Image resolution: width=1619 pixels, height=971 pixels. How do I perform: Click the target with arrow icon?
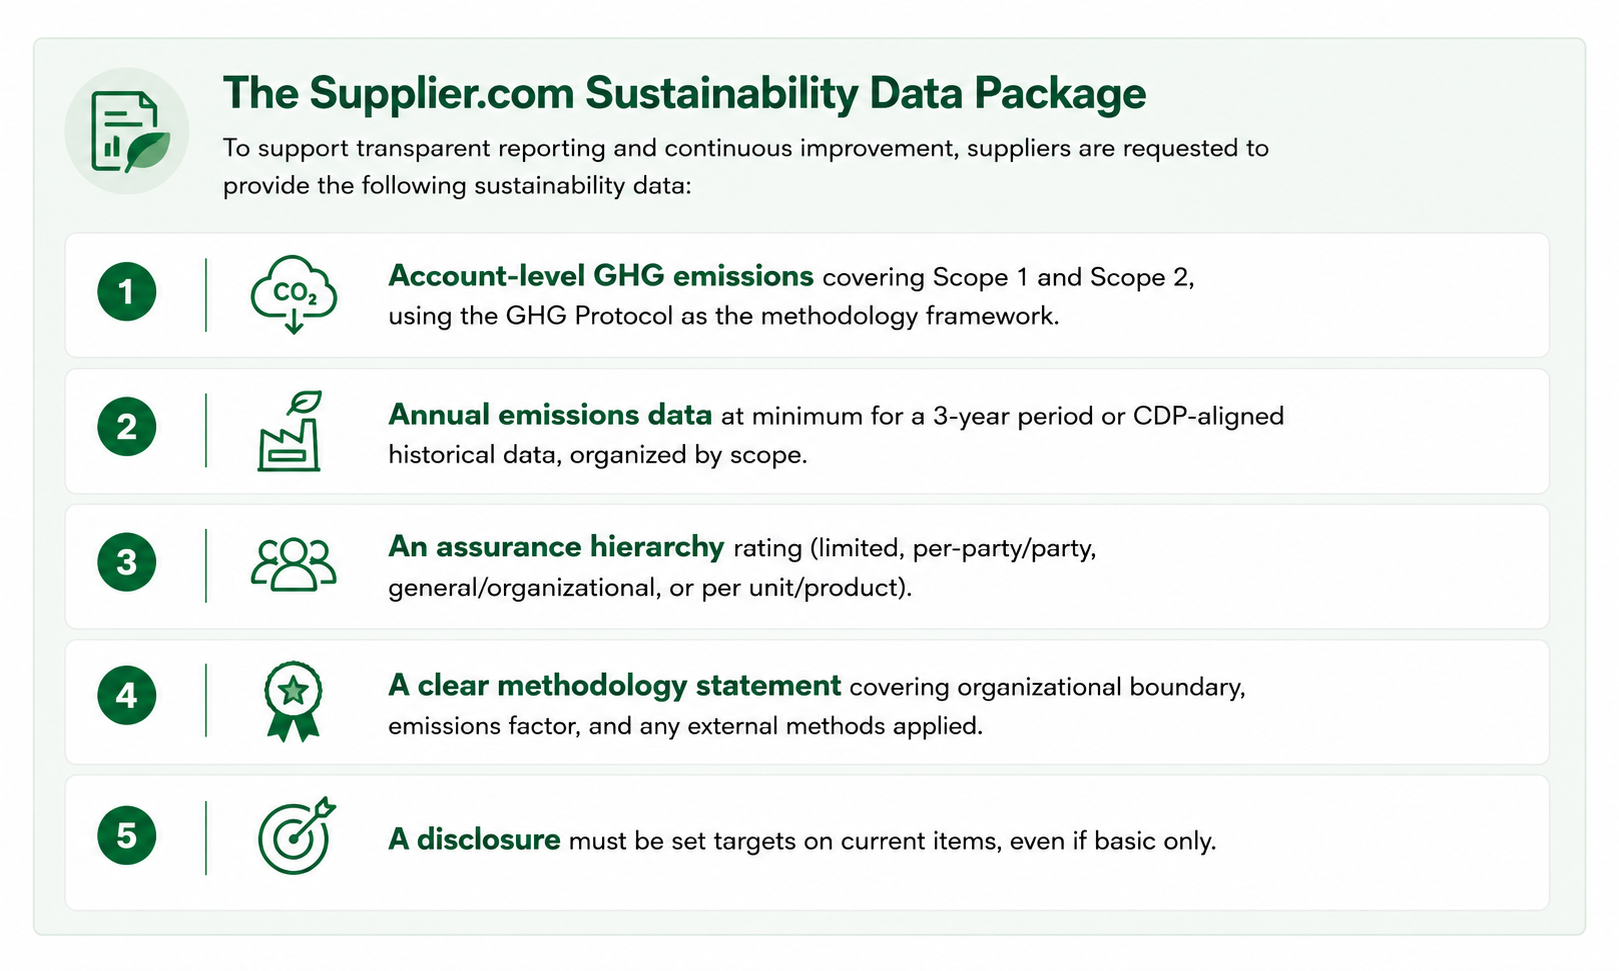[296, 836]
